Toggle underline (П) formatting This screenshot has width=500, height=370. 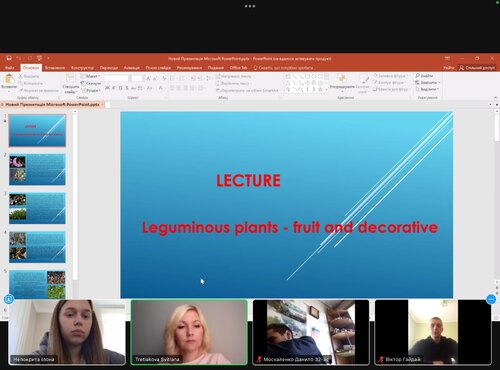tap(120, 88)
